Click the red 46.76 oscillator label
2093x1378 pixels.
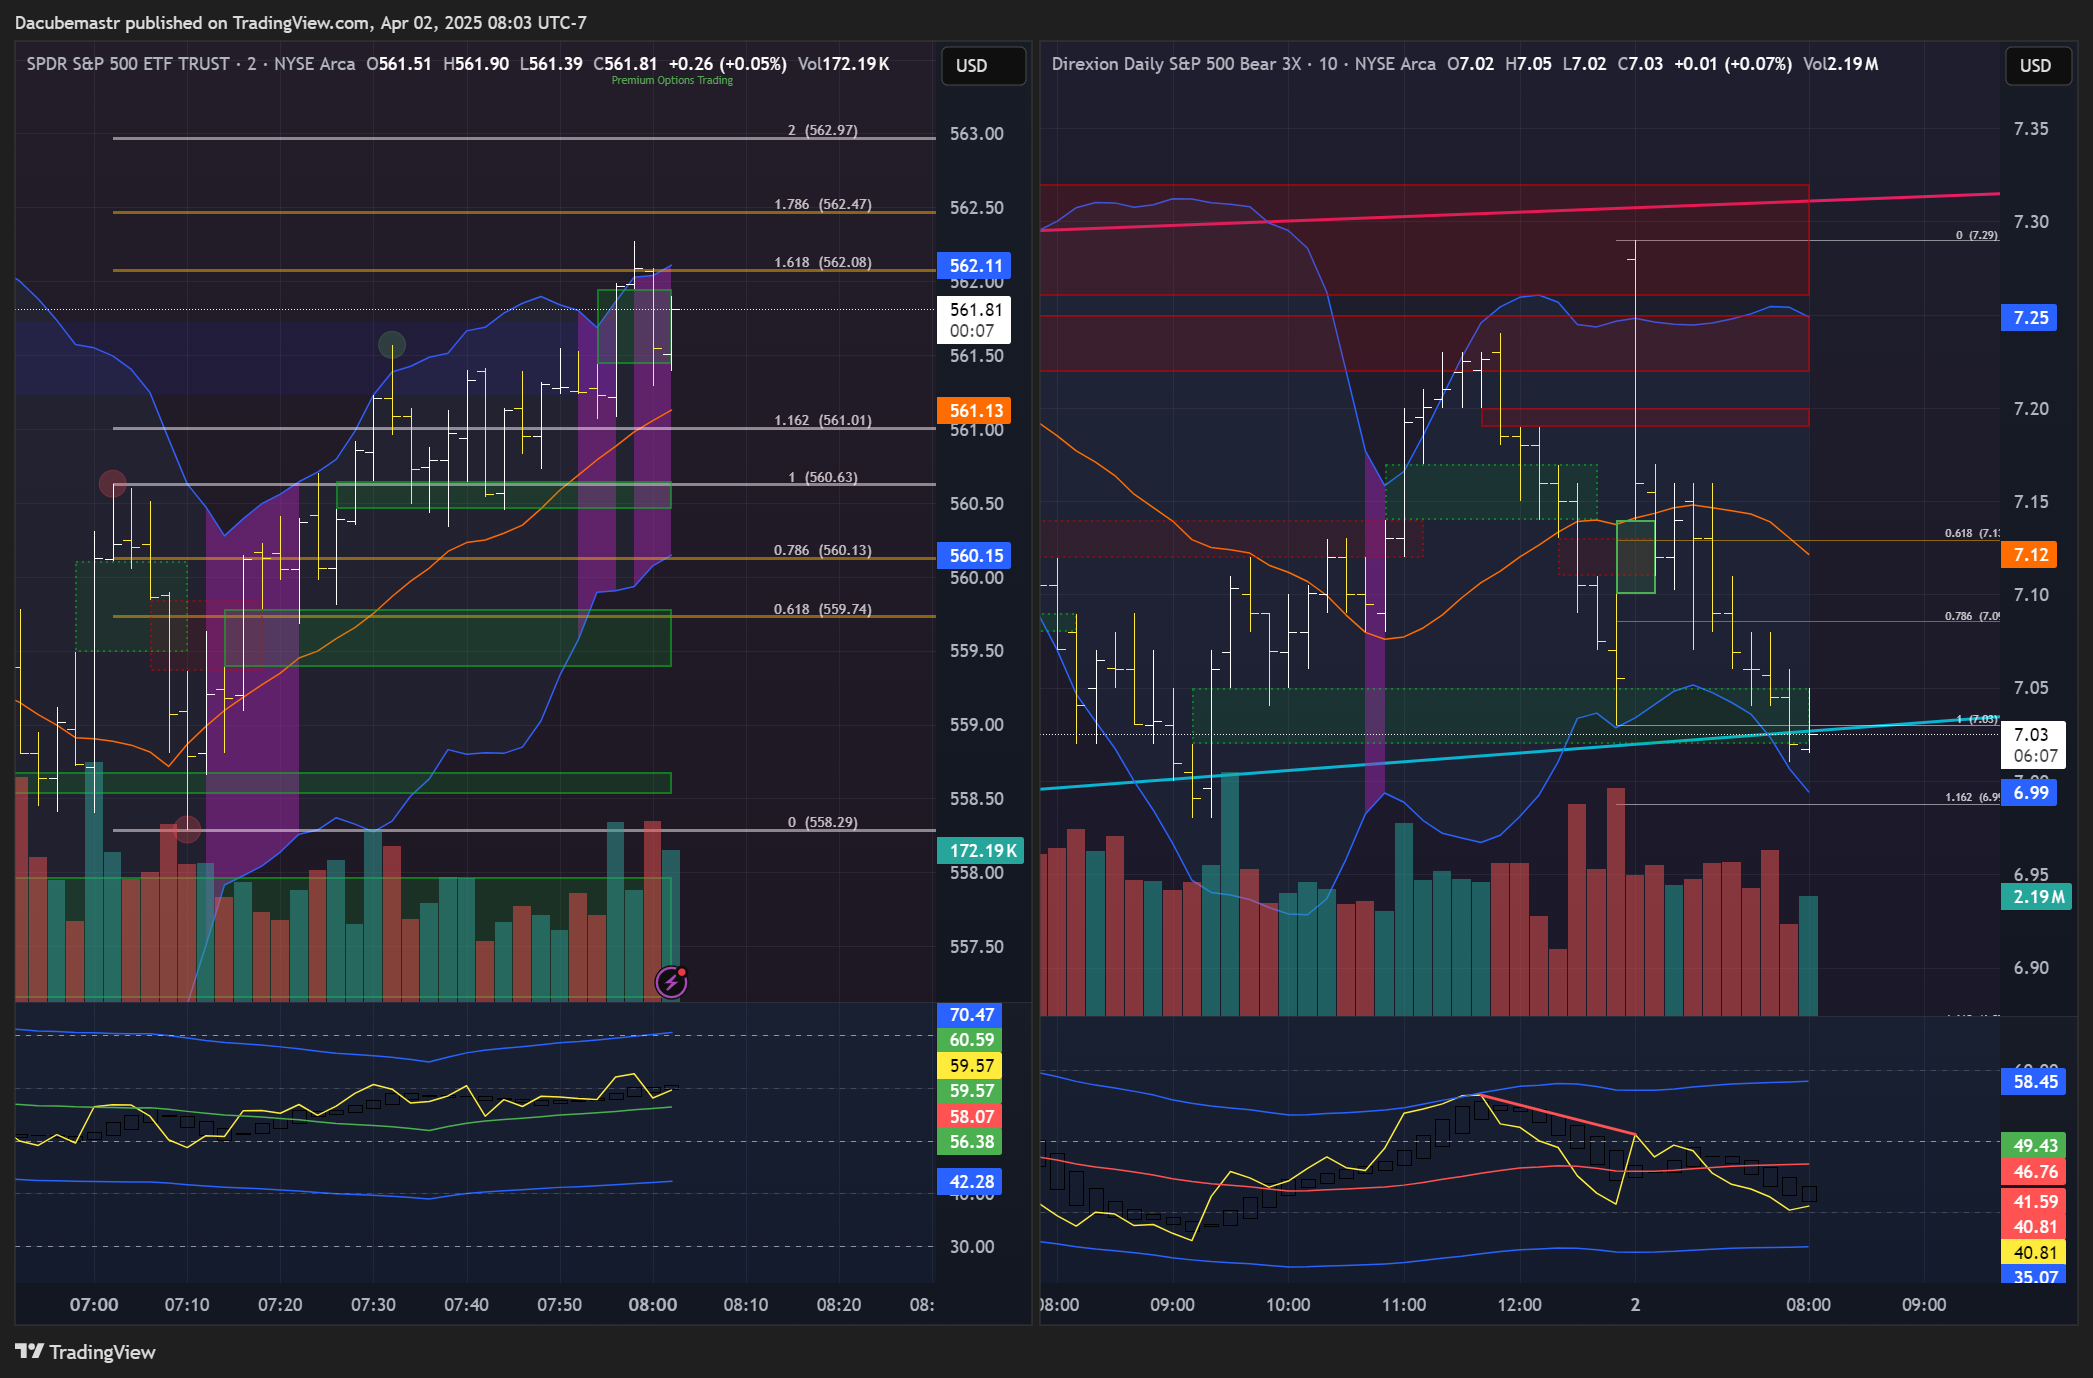click(x=2034, y=1171)
